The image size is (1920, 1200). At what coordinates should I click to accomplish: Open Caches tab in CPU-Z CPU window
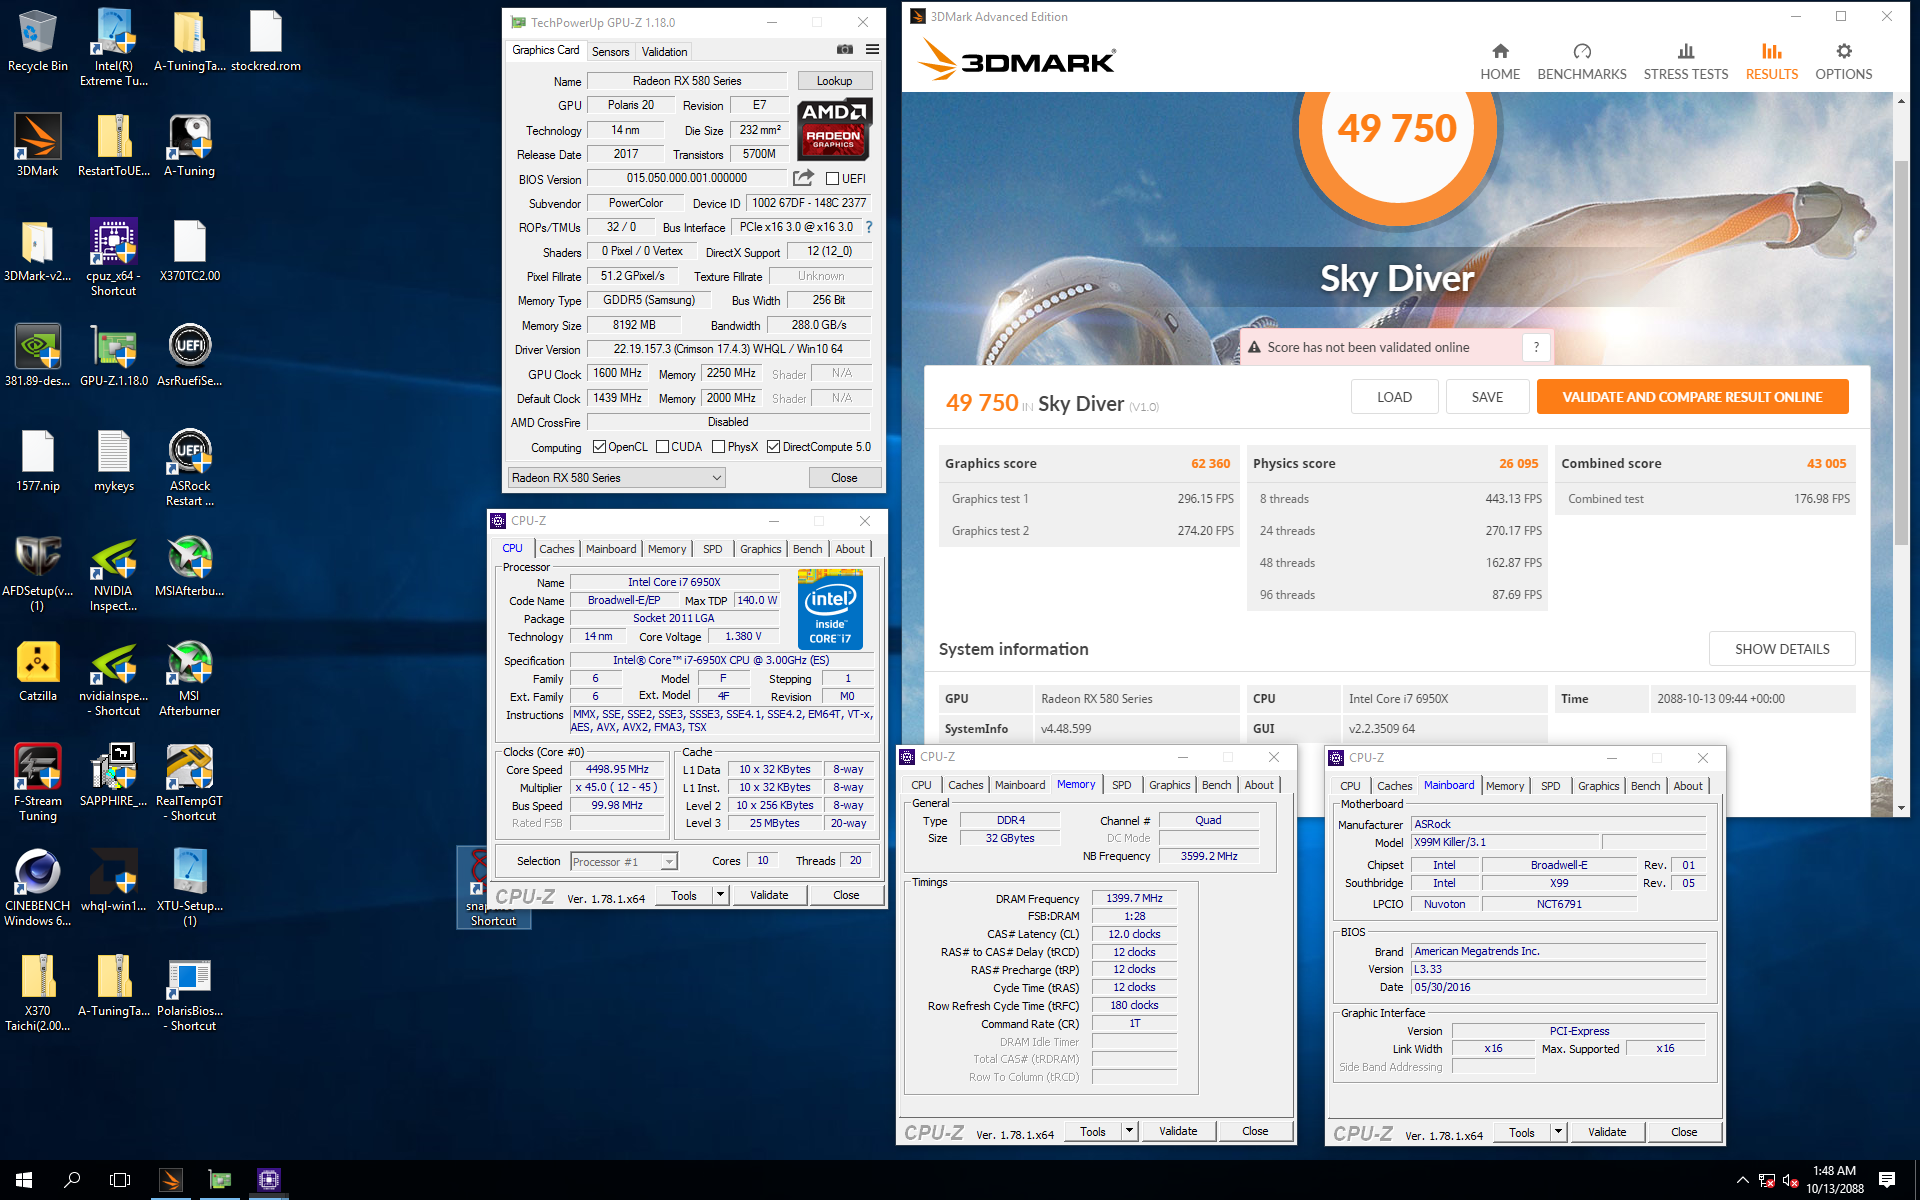coord(556,549)
